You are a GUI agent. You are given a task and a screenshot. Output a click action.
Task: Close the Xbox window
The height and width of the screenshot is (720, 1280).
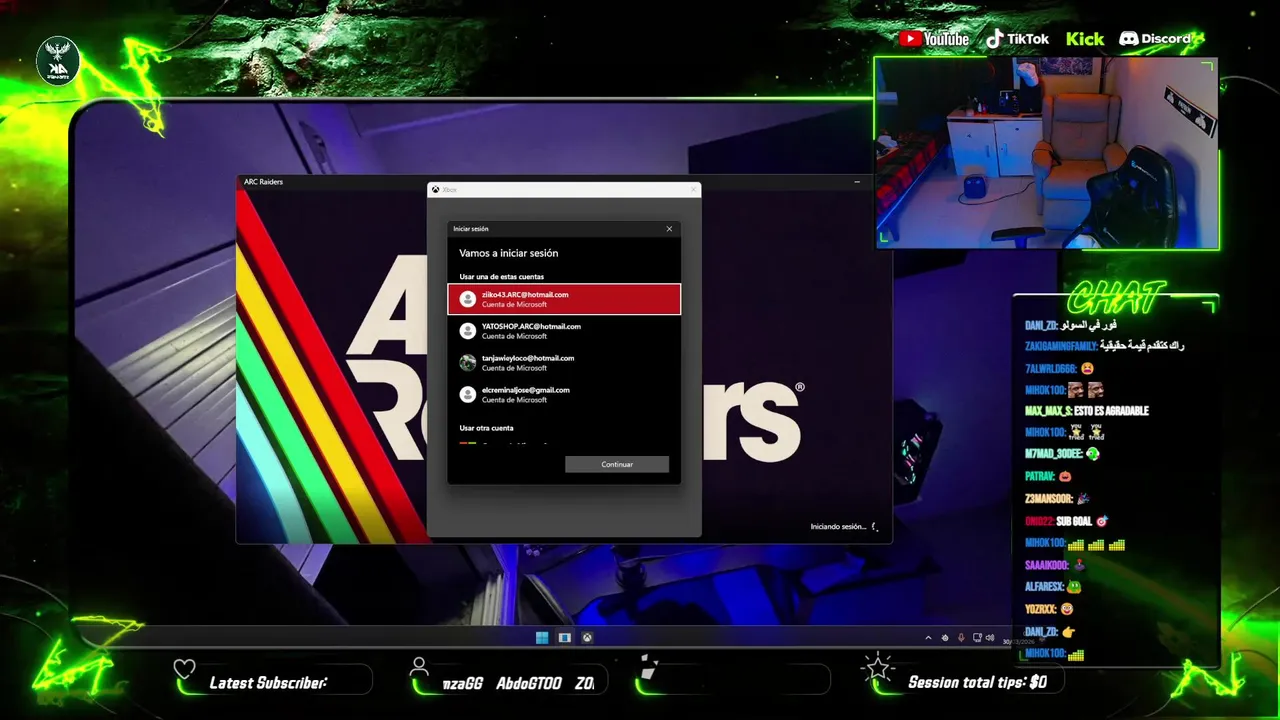click(693, 189)
